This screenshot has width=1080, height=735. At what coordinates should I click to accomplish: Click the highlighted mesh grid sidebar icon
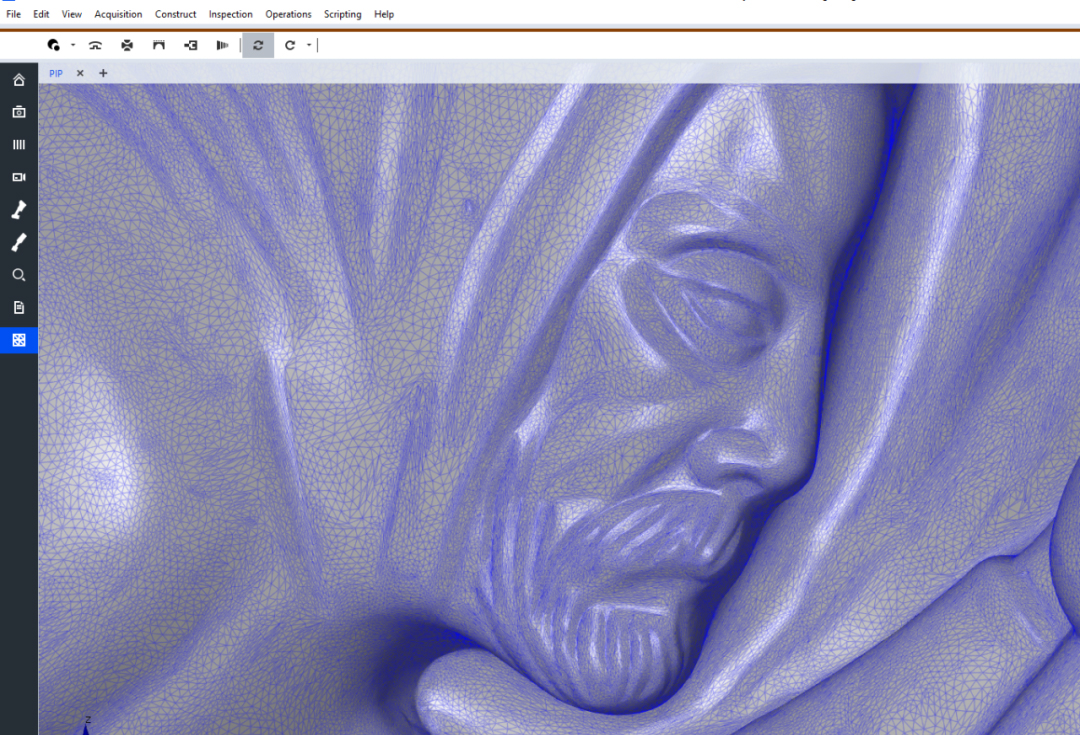point(18,340)
